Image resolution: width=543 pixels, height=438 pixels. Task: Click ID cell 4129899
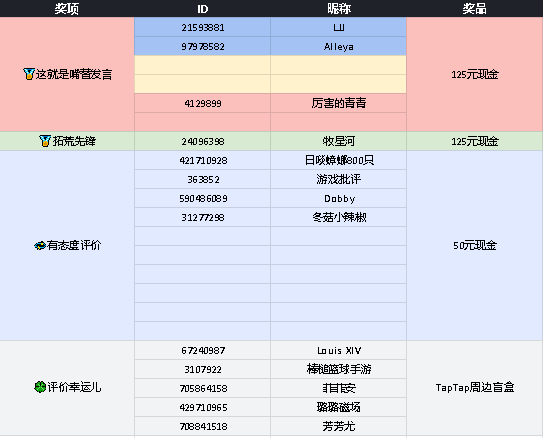(x=202, y=103)
